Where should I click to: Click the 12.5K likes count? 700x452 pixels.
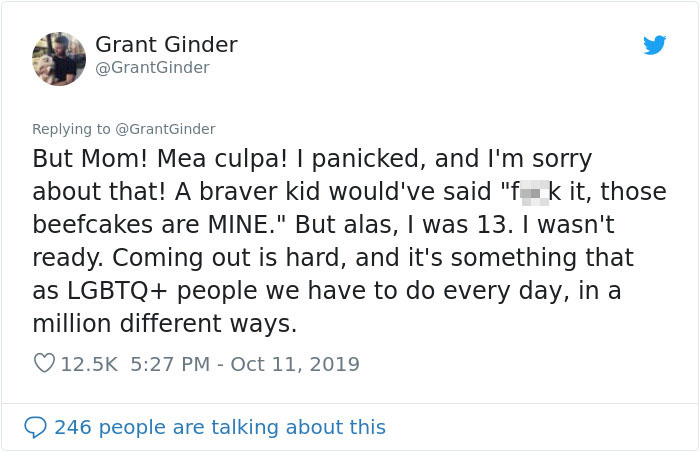(90, 364)
